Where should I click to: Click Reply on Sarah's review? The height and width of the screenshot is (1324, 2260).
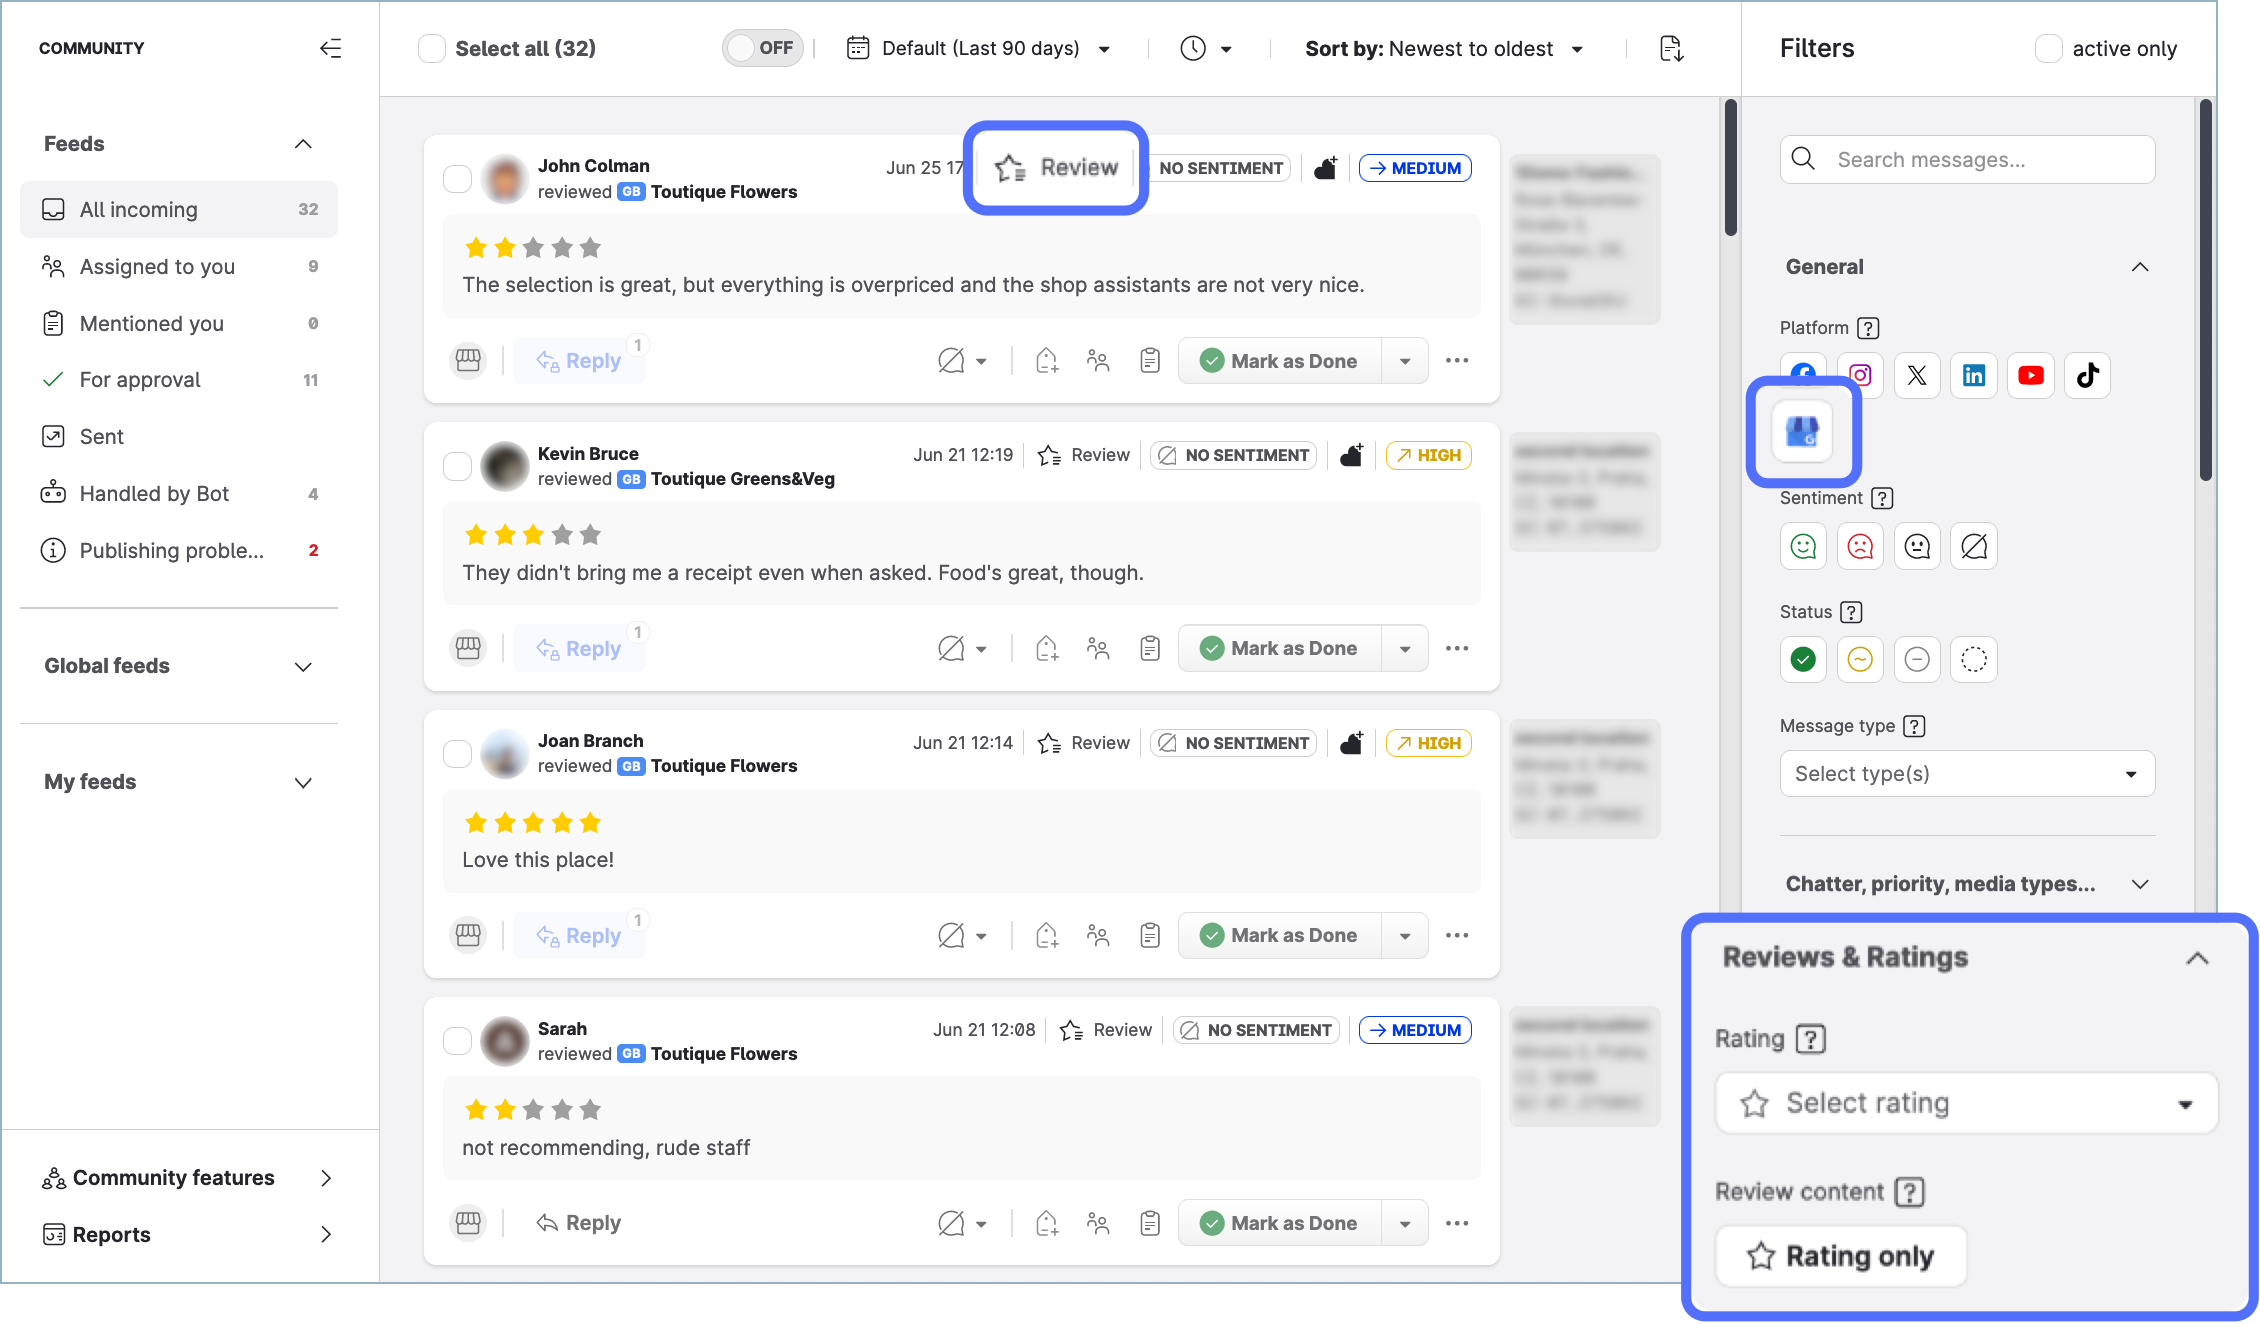[x=579, y=1223]
